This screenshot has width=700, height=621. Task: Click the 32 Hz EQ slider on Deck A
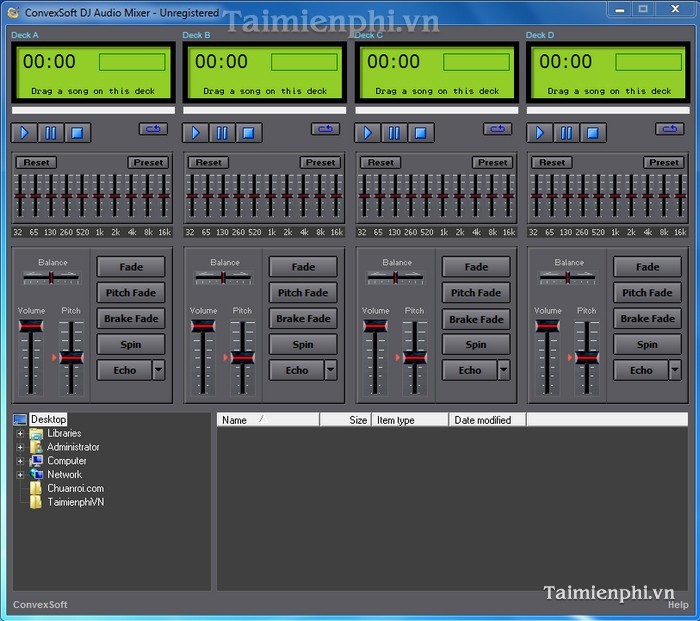(19, 196)
